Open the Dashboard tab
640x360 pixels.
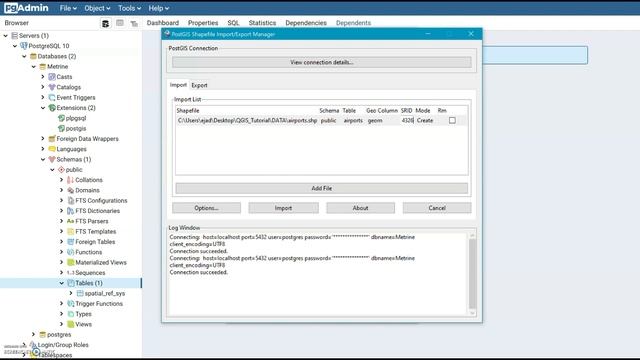[x=163, y=23]
